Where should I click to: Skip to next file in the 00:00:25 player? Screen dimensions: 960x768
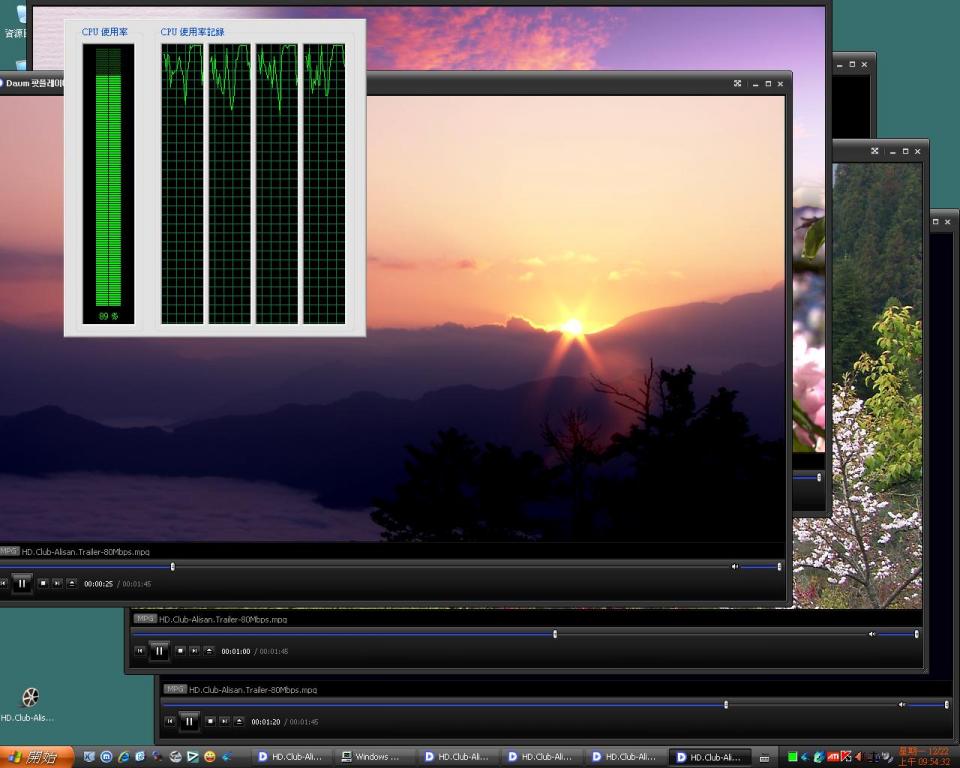(57, 583)
